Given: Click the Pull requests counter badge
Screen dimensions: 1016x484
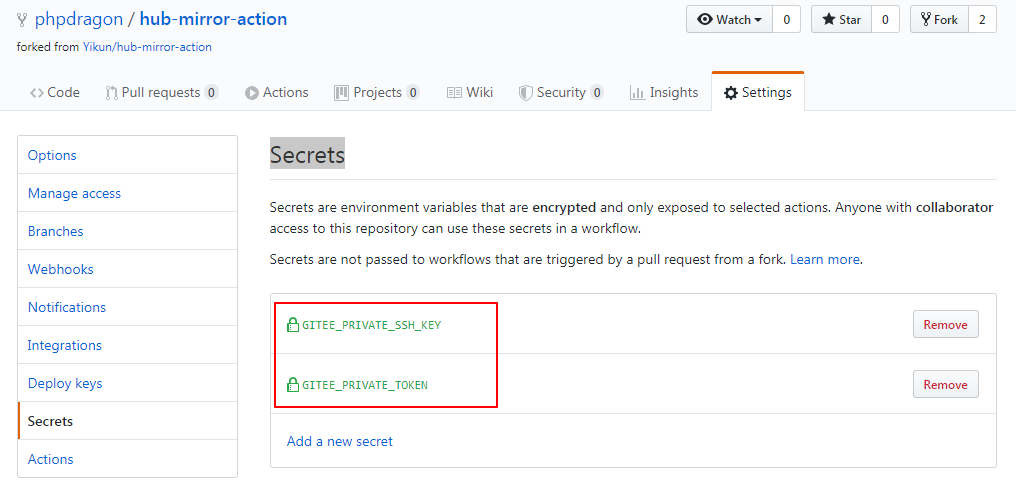Looking at the screenshot, I should pyautogui.click(x=211, y=93).
